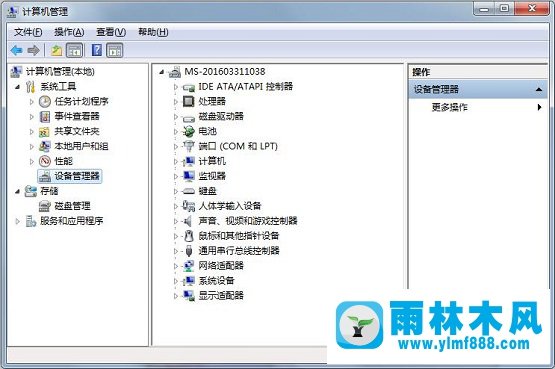Click the 性能 icon
This screenshot has width=555, height=369.
45,161
